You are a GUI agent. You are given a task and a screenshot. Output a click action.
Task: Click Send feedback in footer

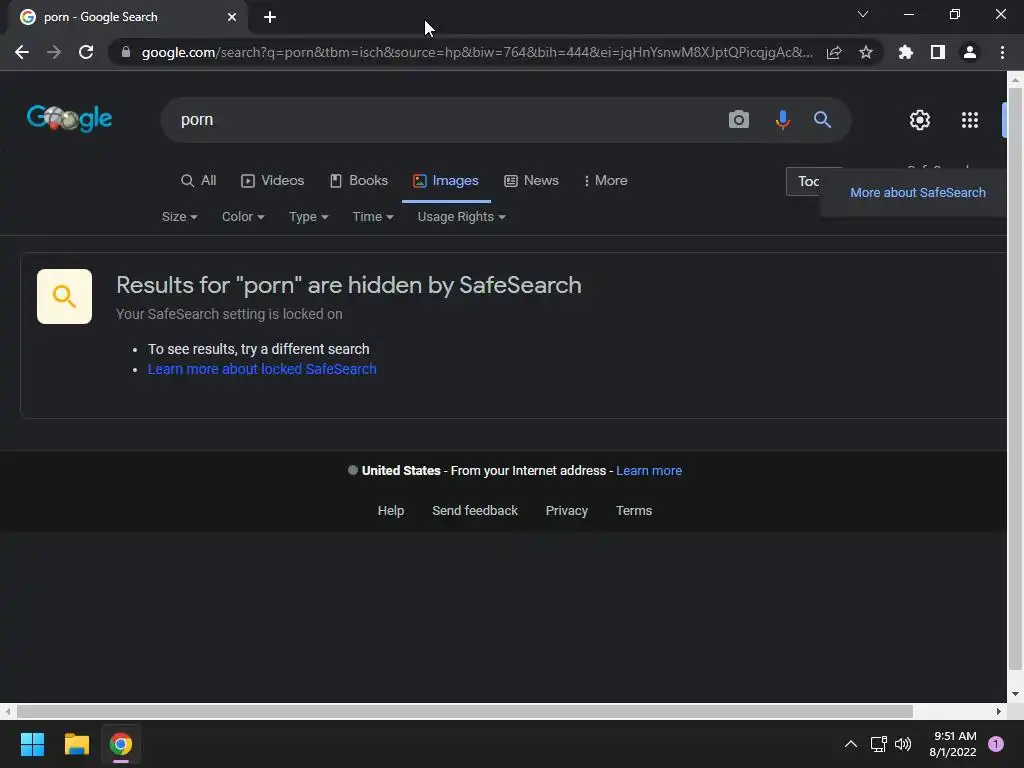coord(475,511)
